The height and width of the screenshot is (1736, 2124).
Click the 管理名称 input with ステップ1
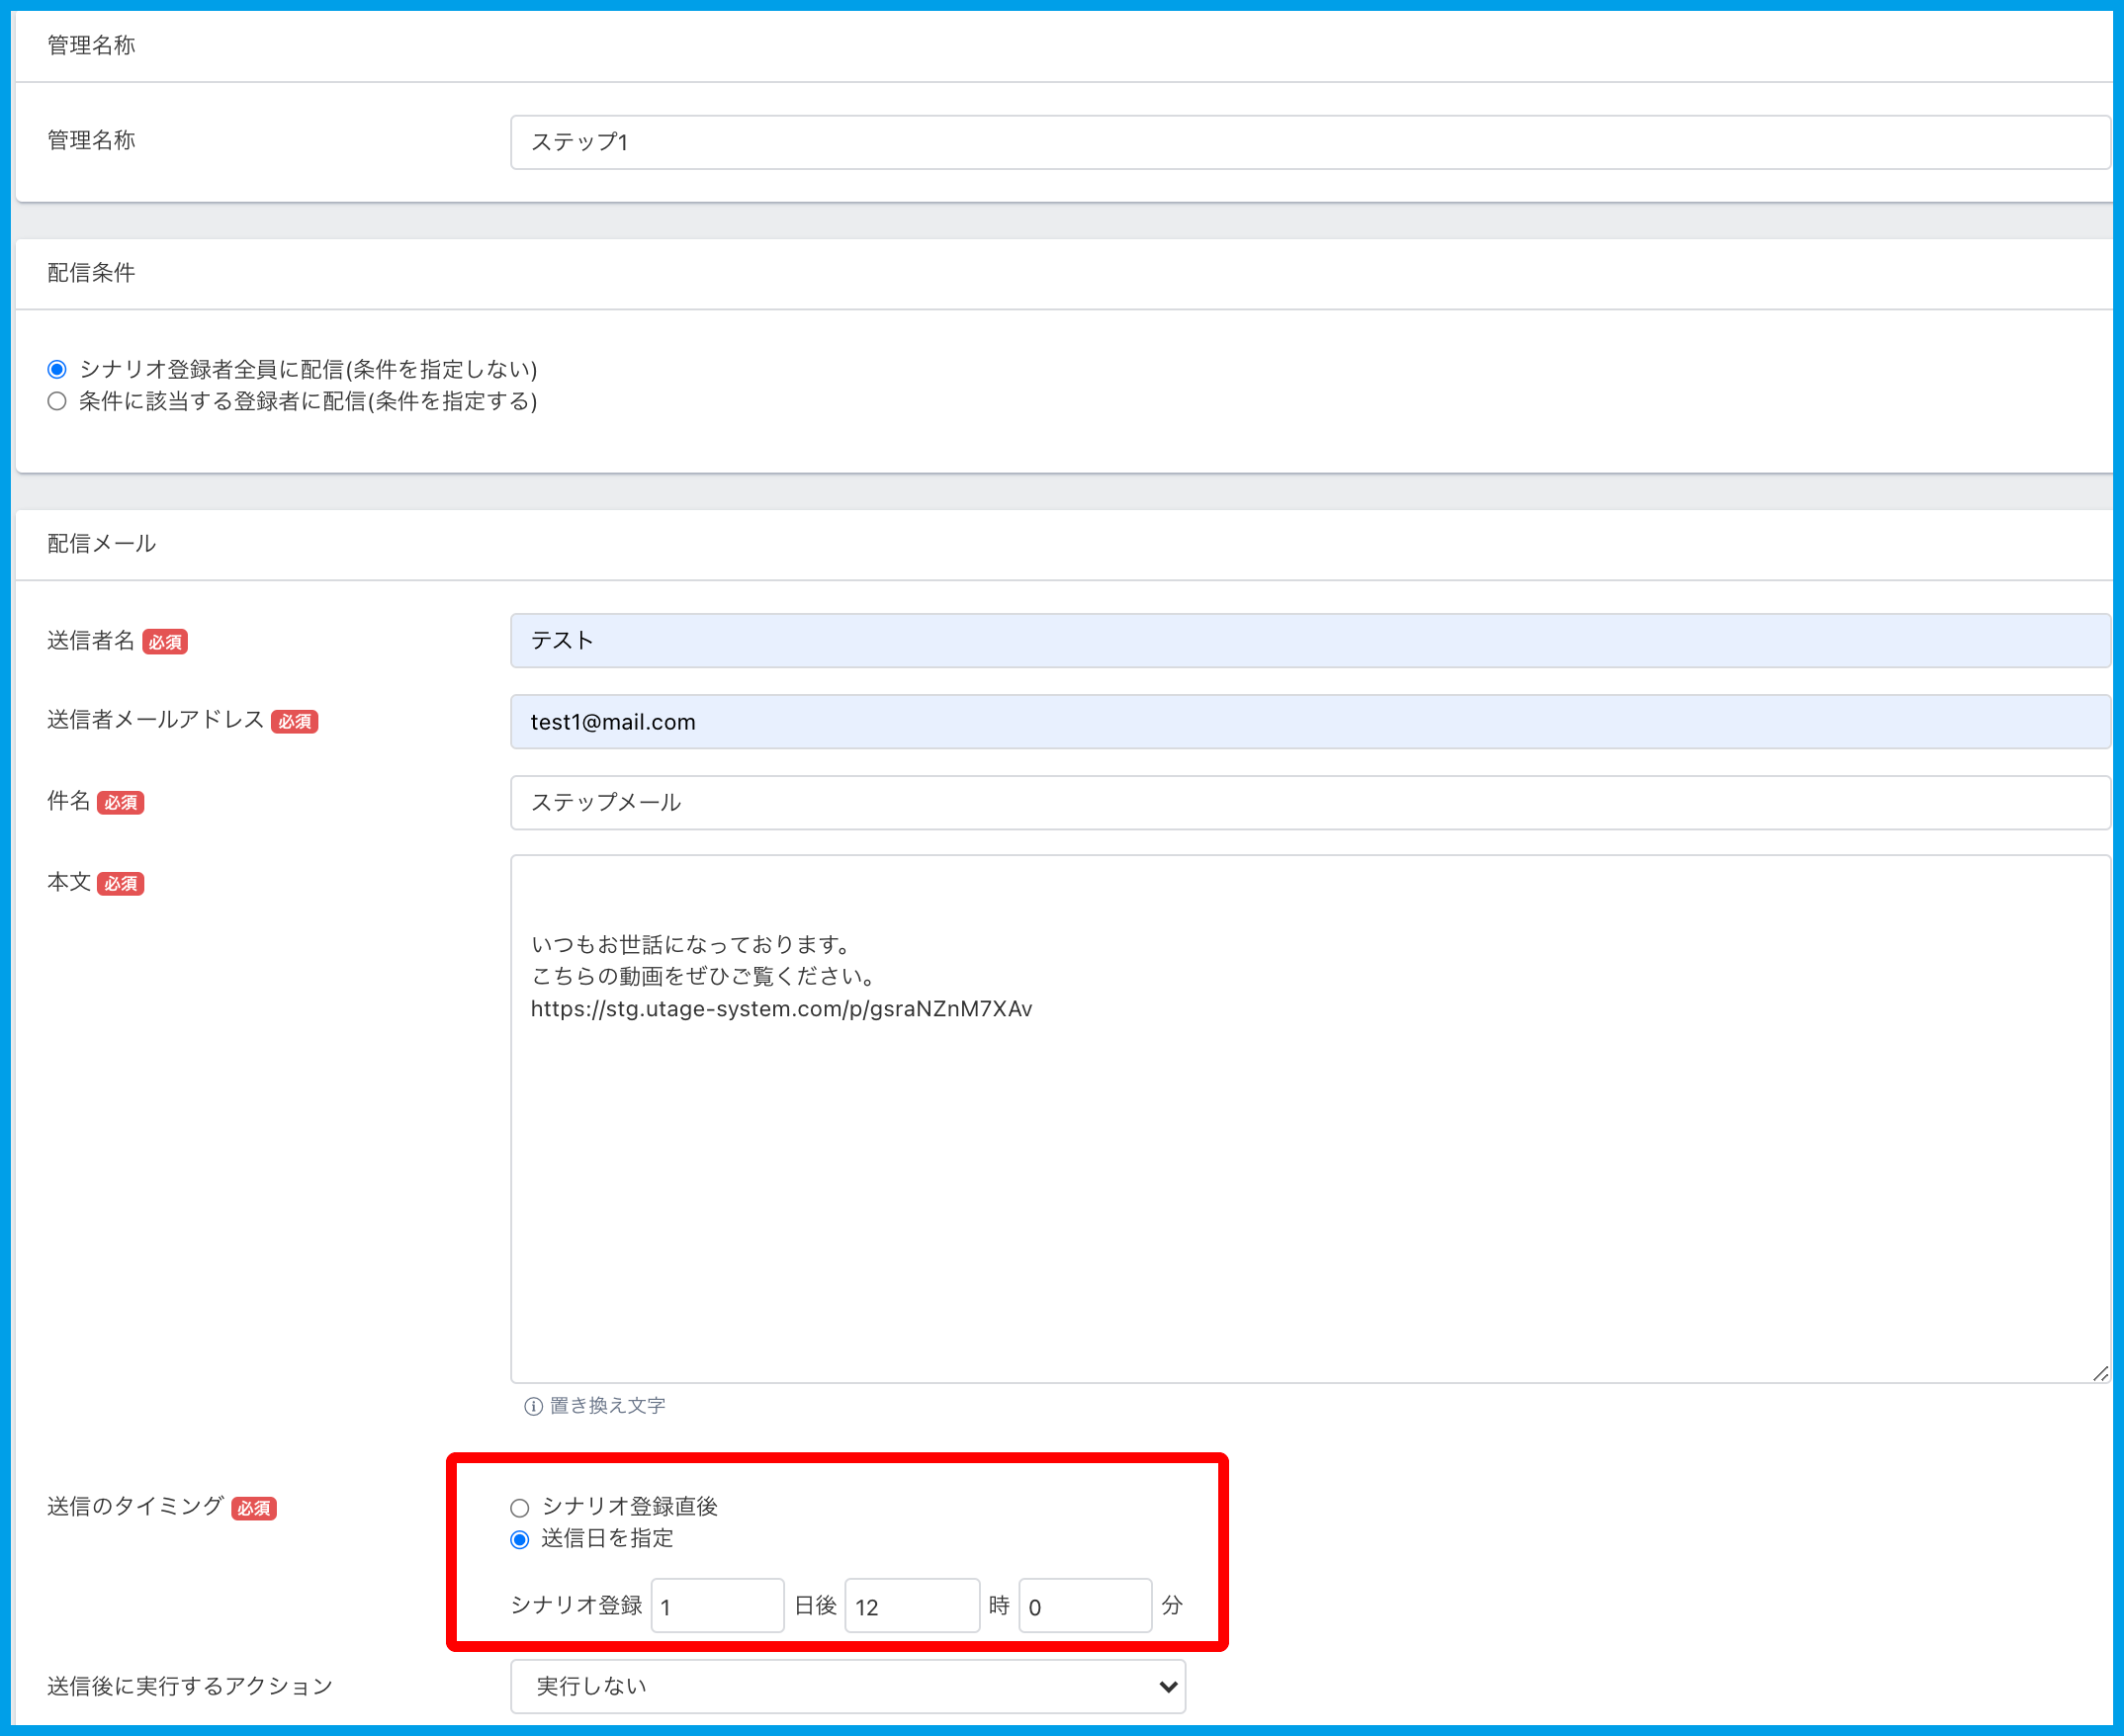pyautogui.click(x=1309, y=142)
